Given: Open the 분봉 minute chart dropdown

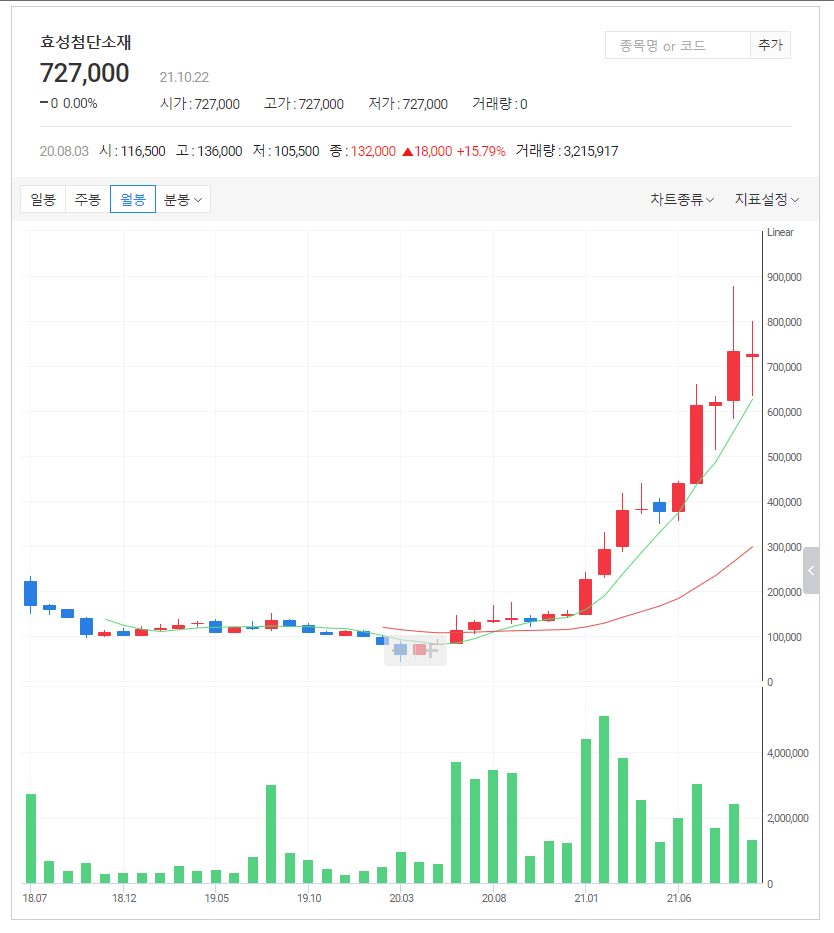Looking at the screenshot, I should click(x=183, y=199).
